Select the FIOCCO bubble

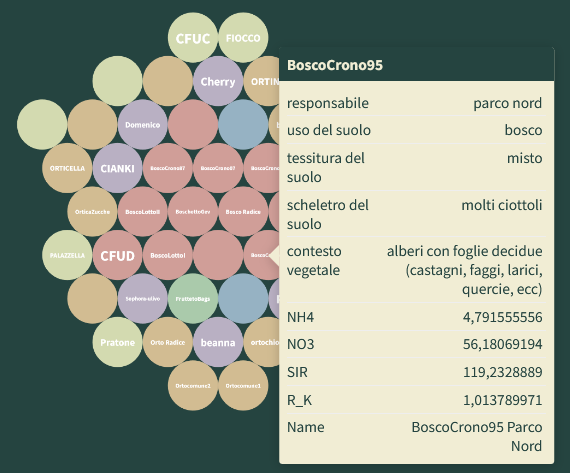(x=243, y=38)
